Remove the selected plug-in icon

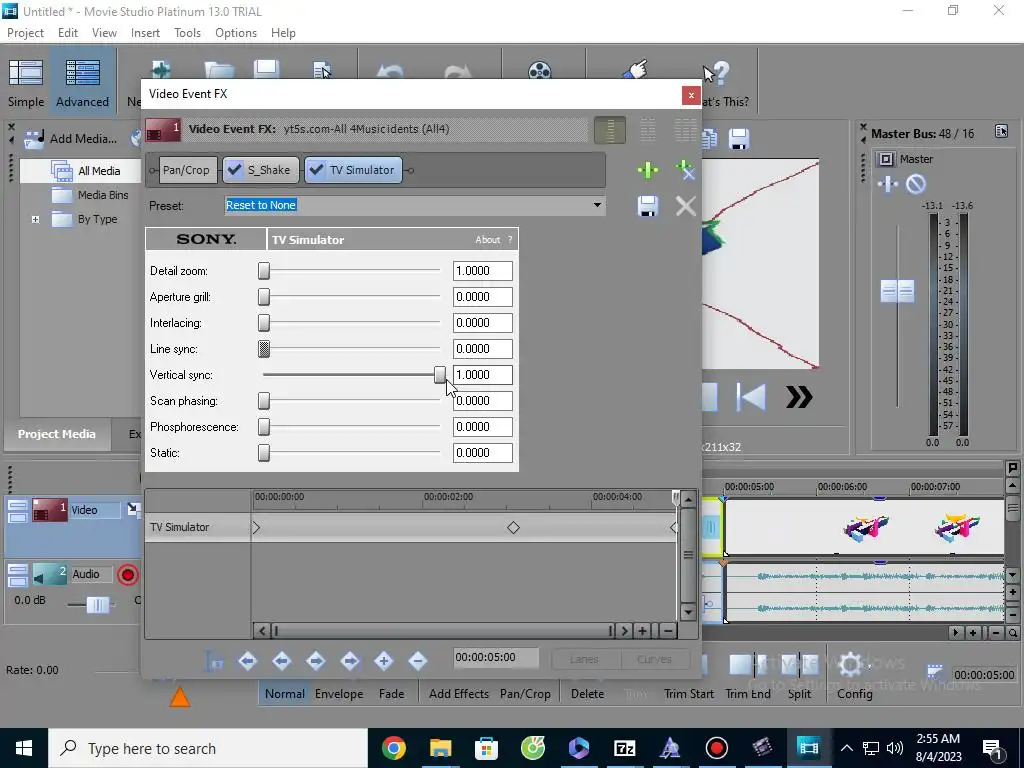[685, 170]
